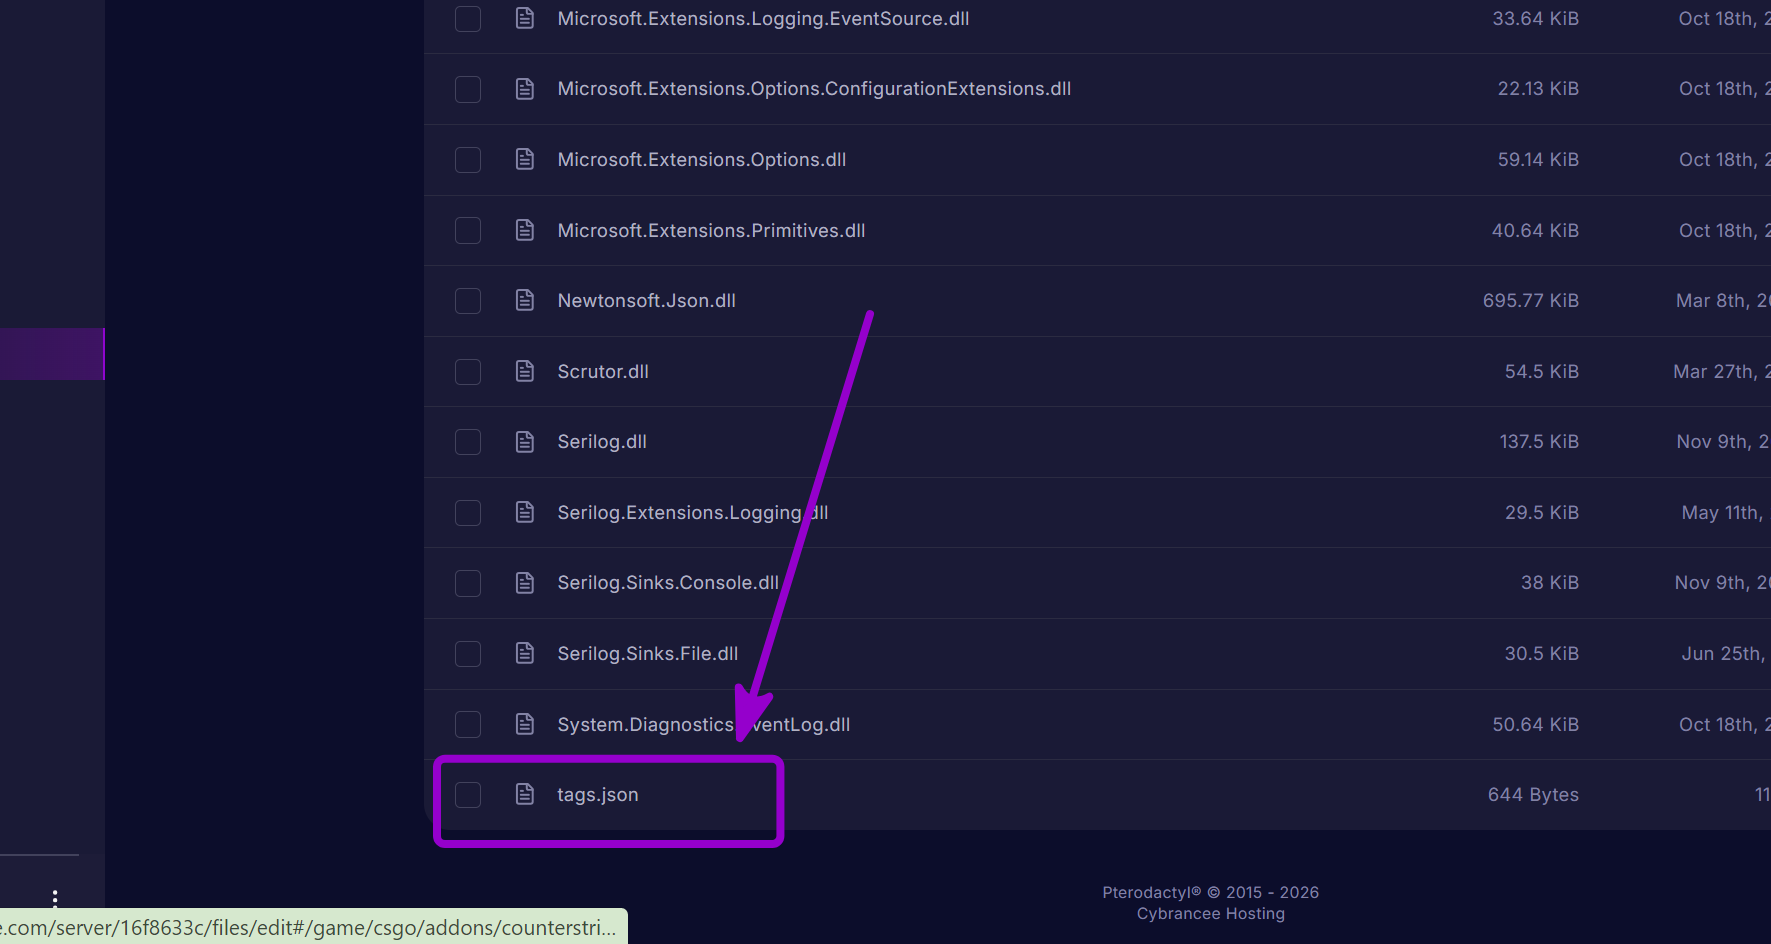Select the checkbox for Newtonsoft.Json.dll

[x=468, y=300]
